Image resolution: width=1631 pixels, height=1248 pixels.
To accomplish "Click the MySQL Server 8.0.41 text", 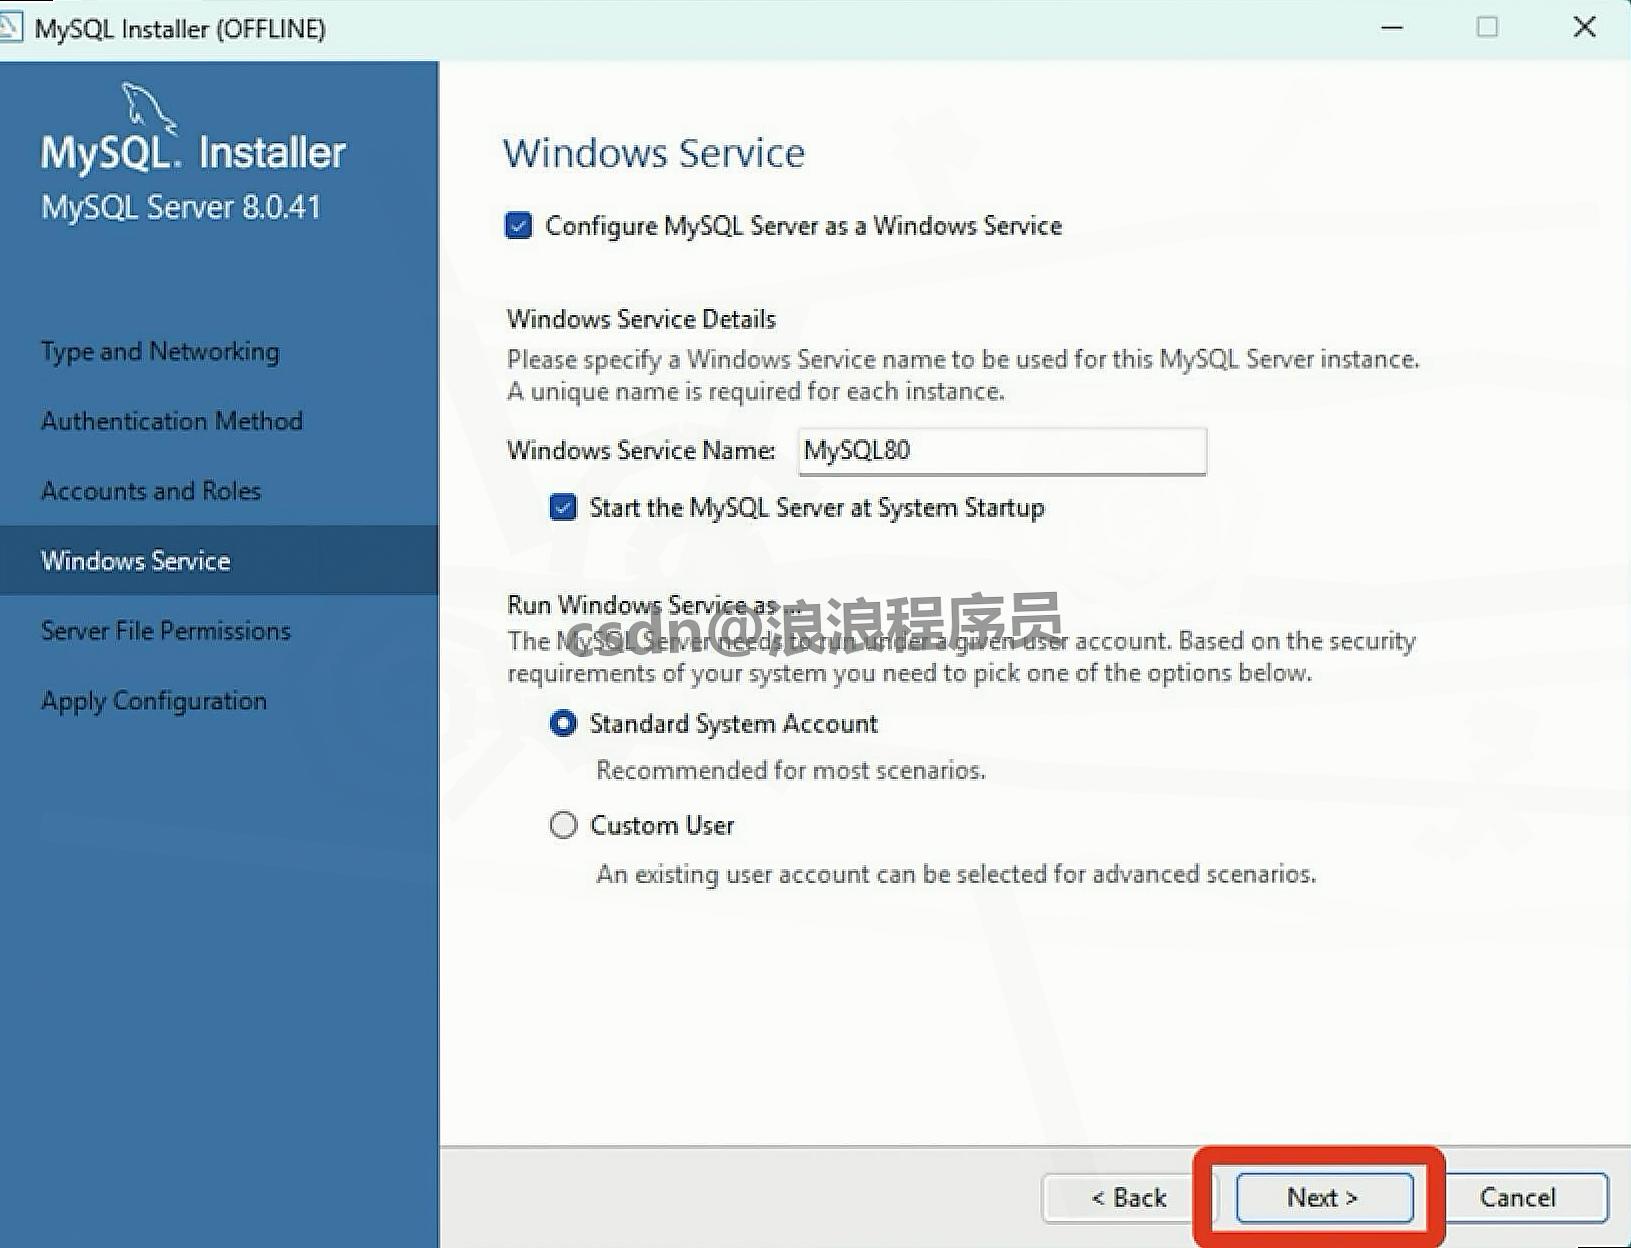I will pyautogui.click(x=181, y=207).
